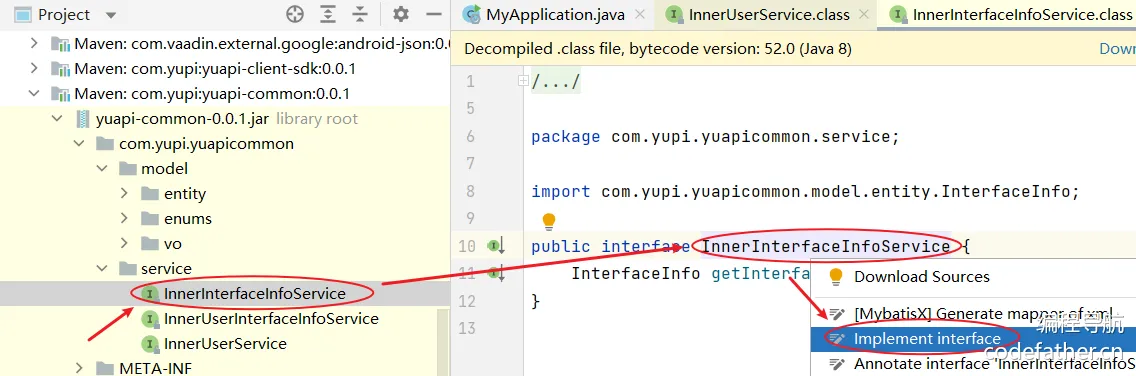Choose Implement interface from popup
This screenshot has height=376, width=1136.
coord(927,338)
